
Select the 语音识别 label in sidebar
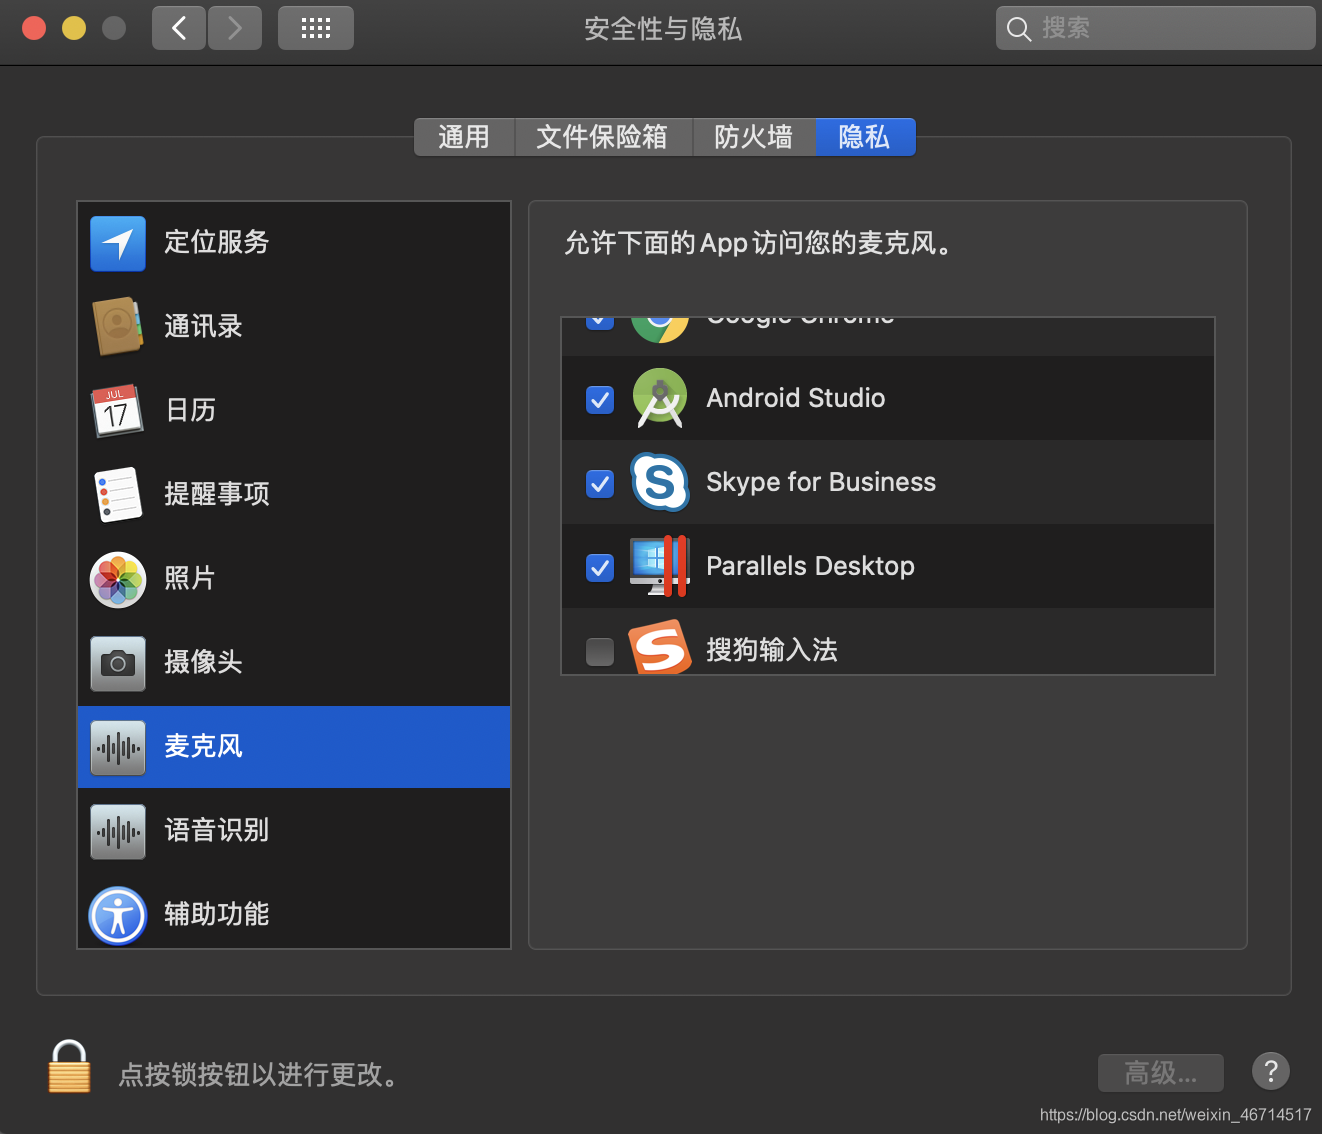tap(217, 830)
